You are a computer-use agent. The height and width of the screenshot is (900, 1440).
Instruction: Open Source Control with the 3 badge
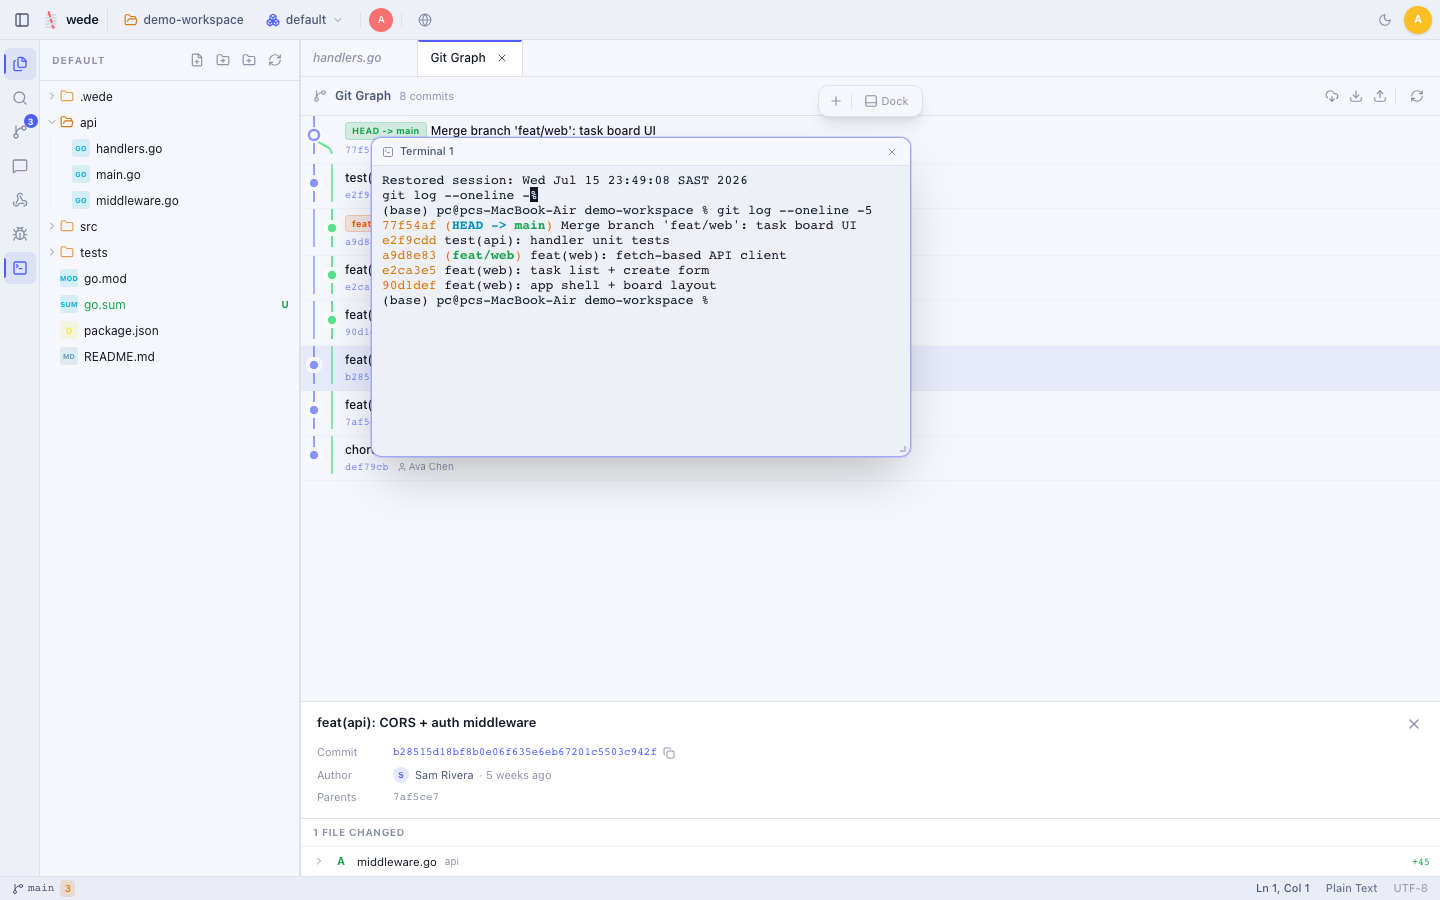click(x=20, y=132)
